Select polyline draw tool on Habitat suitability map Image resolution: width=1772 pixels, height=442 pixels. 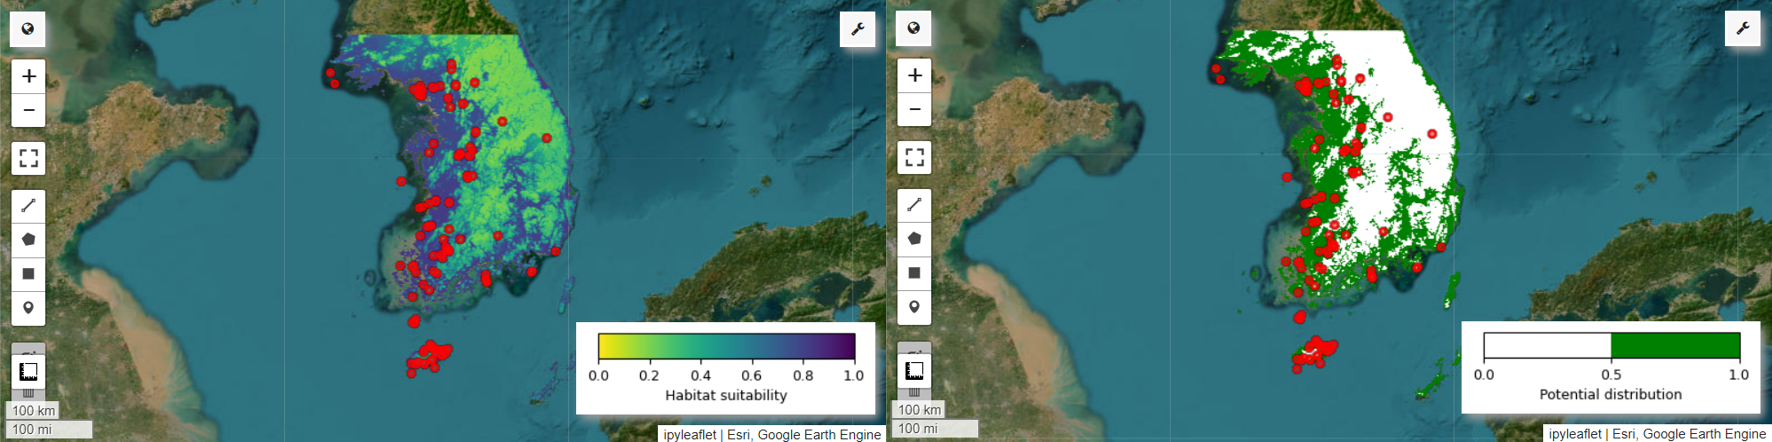tap(28, 206)
